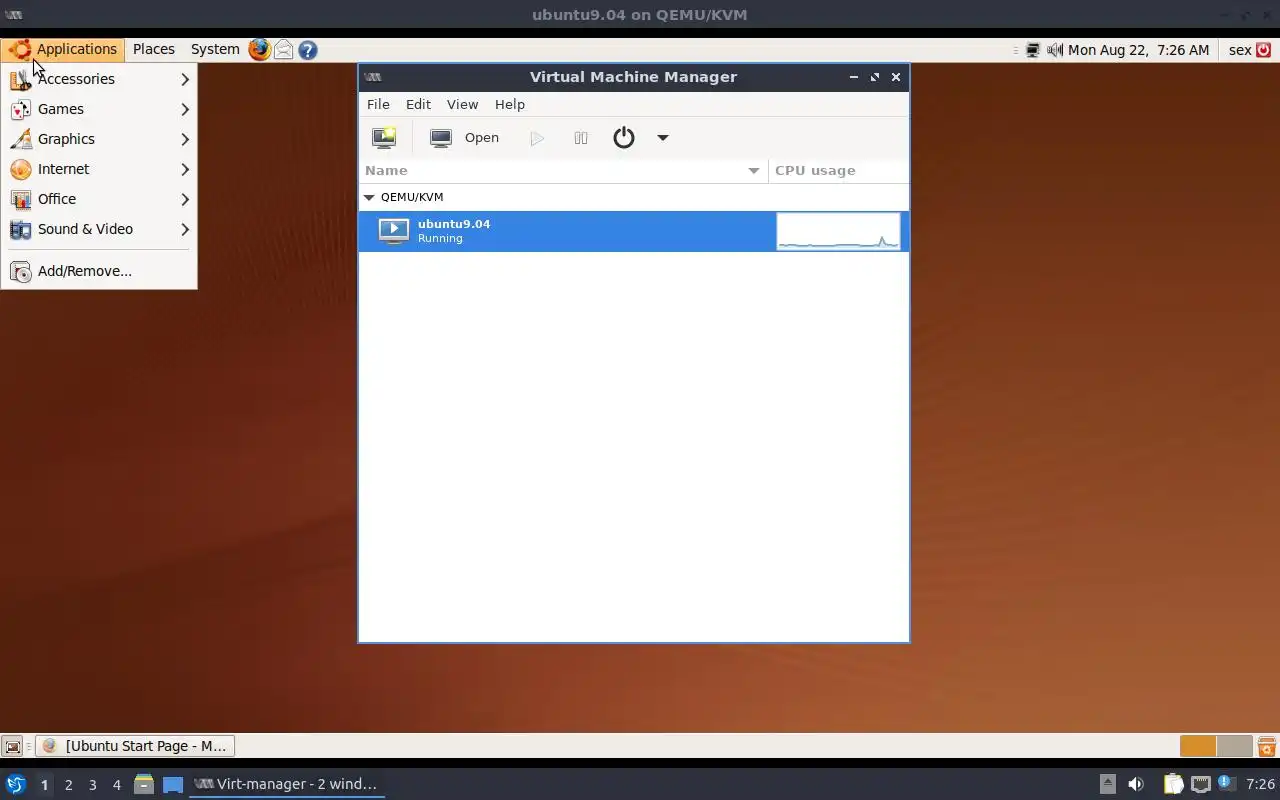Click the guest volume speaker icon
1280x800 pixels.
click(1055, 50)
